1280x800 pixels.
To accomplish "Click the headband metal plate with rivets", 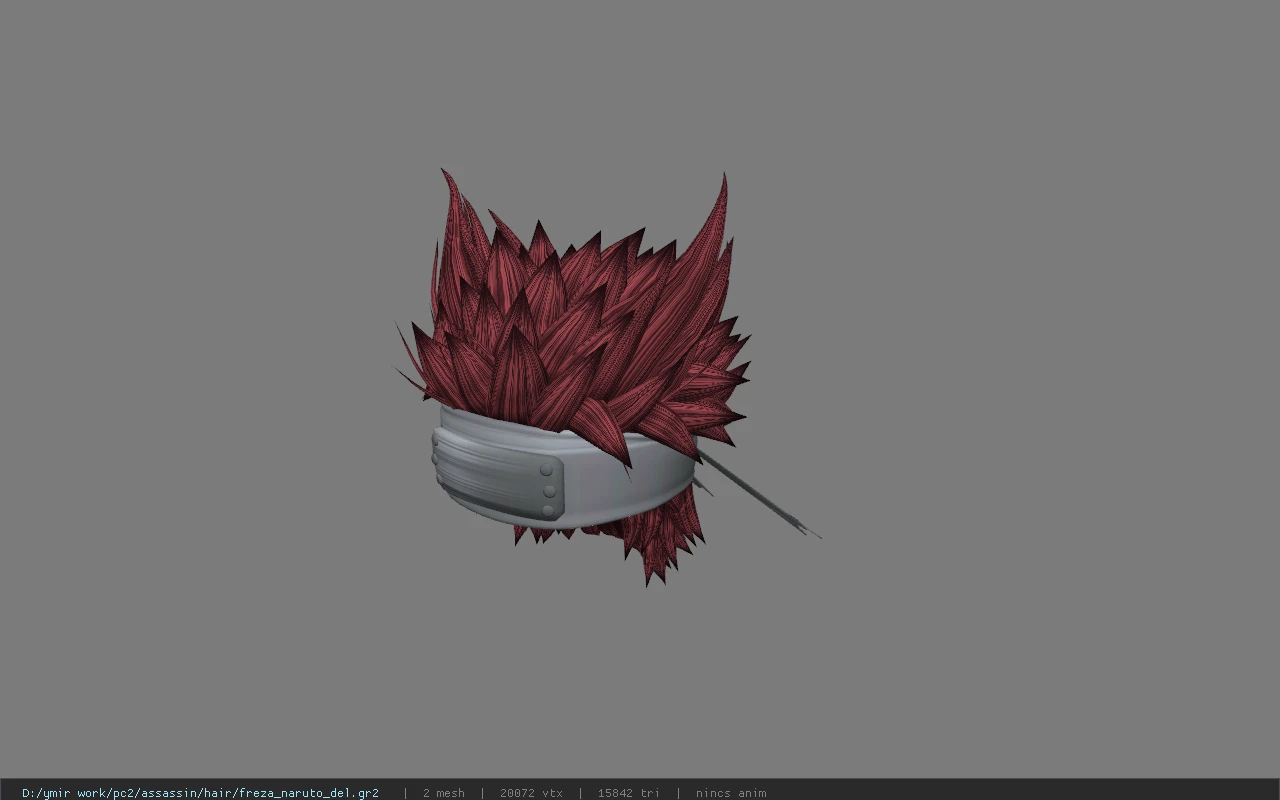I will coord(497,477).
